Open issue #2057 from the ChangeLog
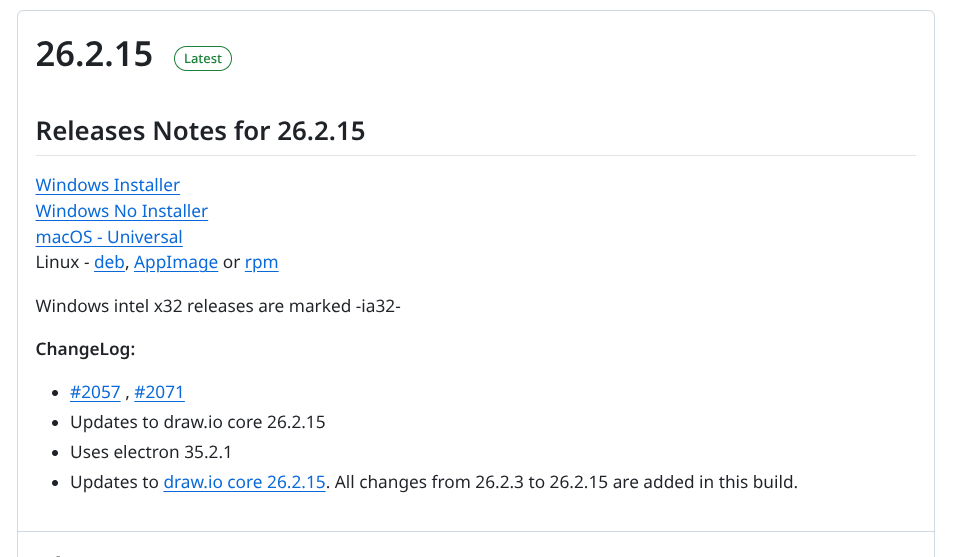This screenshot has height=557, width=970. click(x=95, y=392)
